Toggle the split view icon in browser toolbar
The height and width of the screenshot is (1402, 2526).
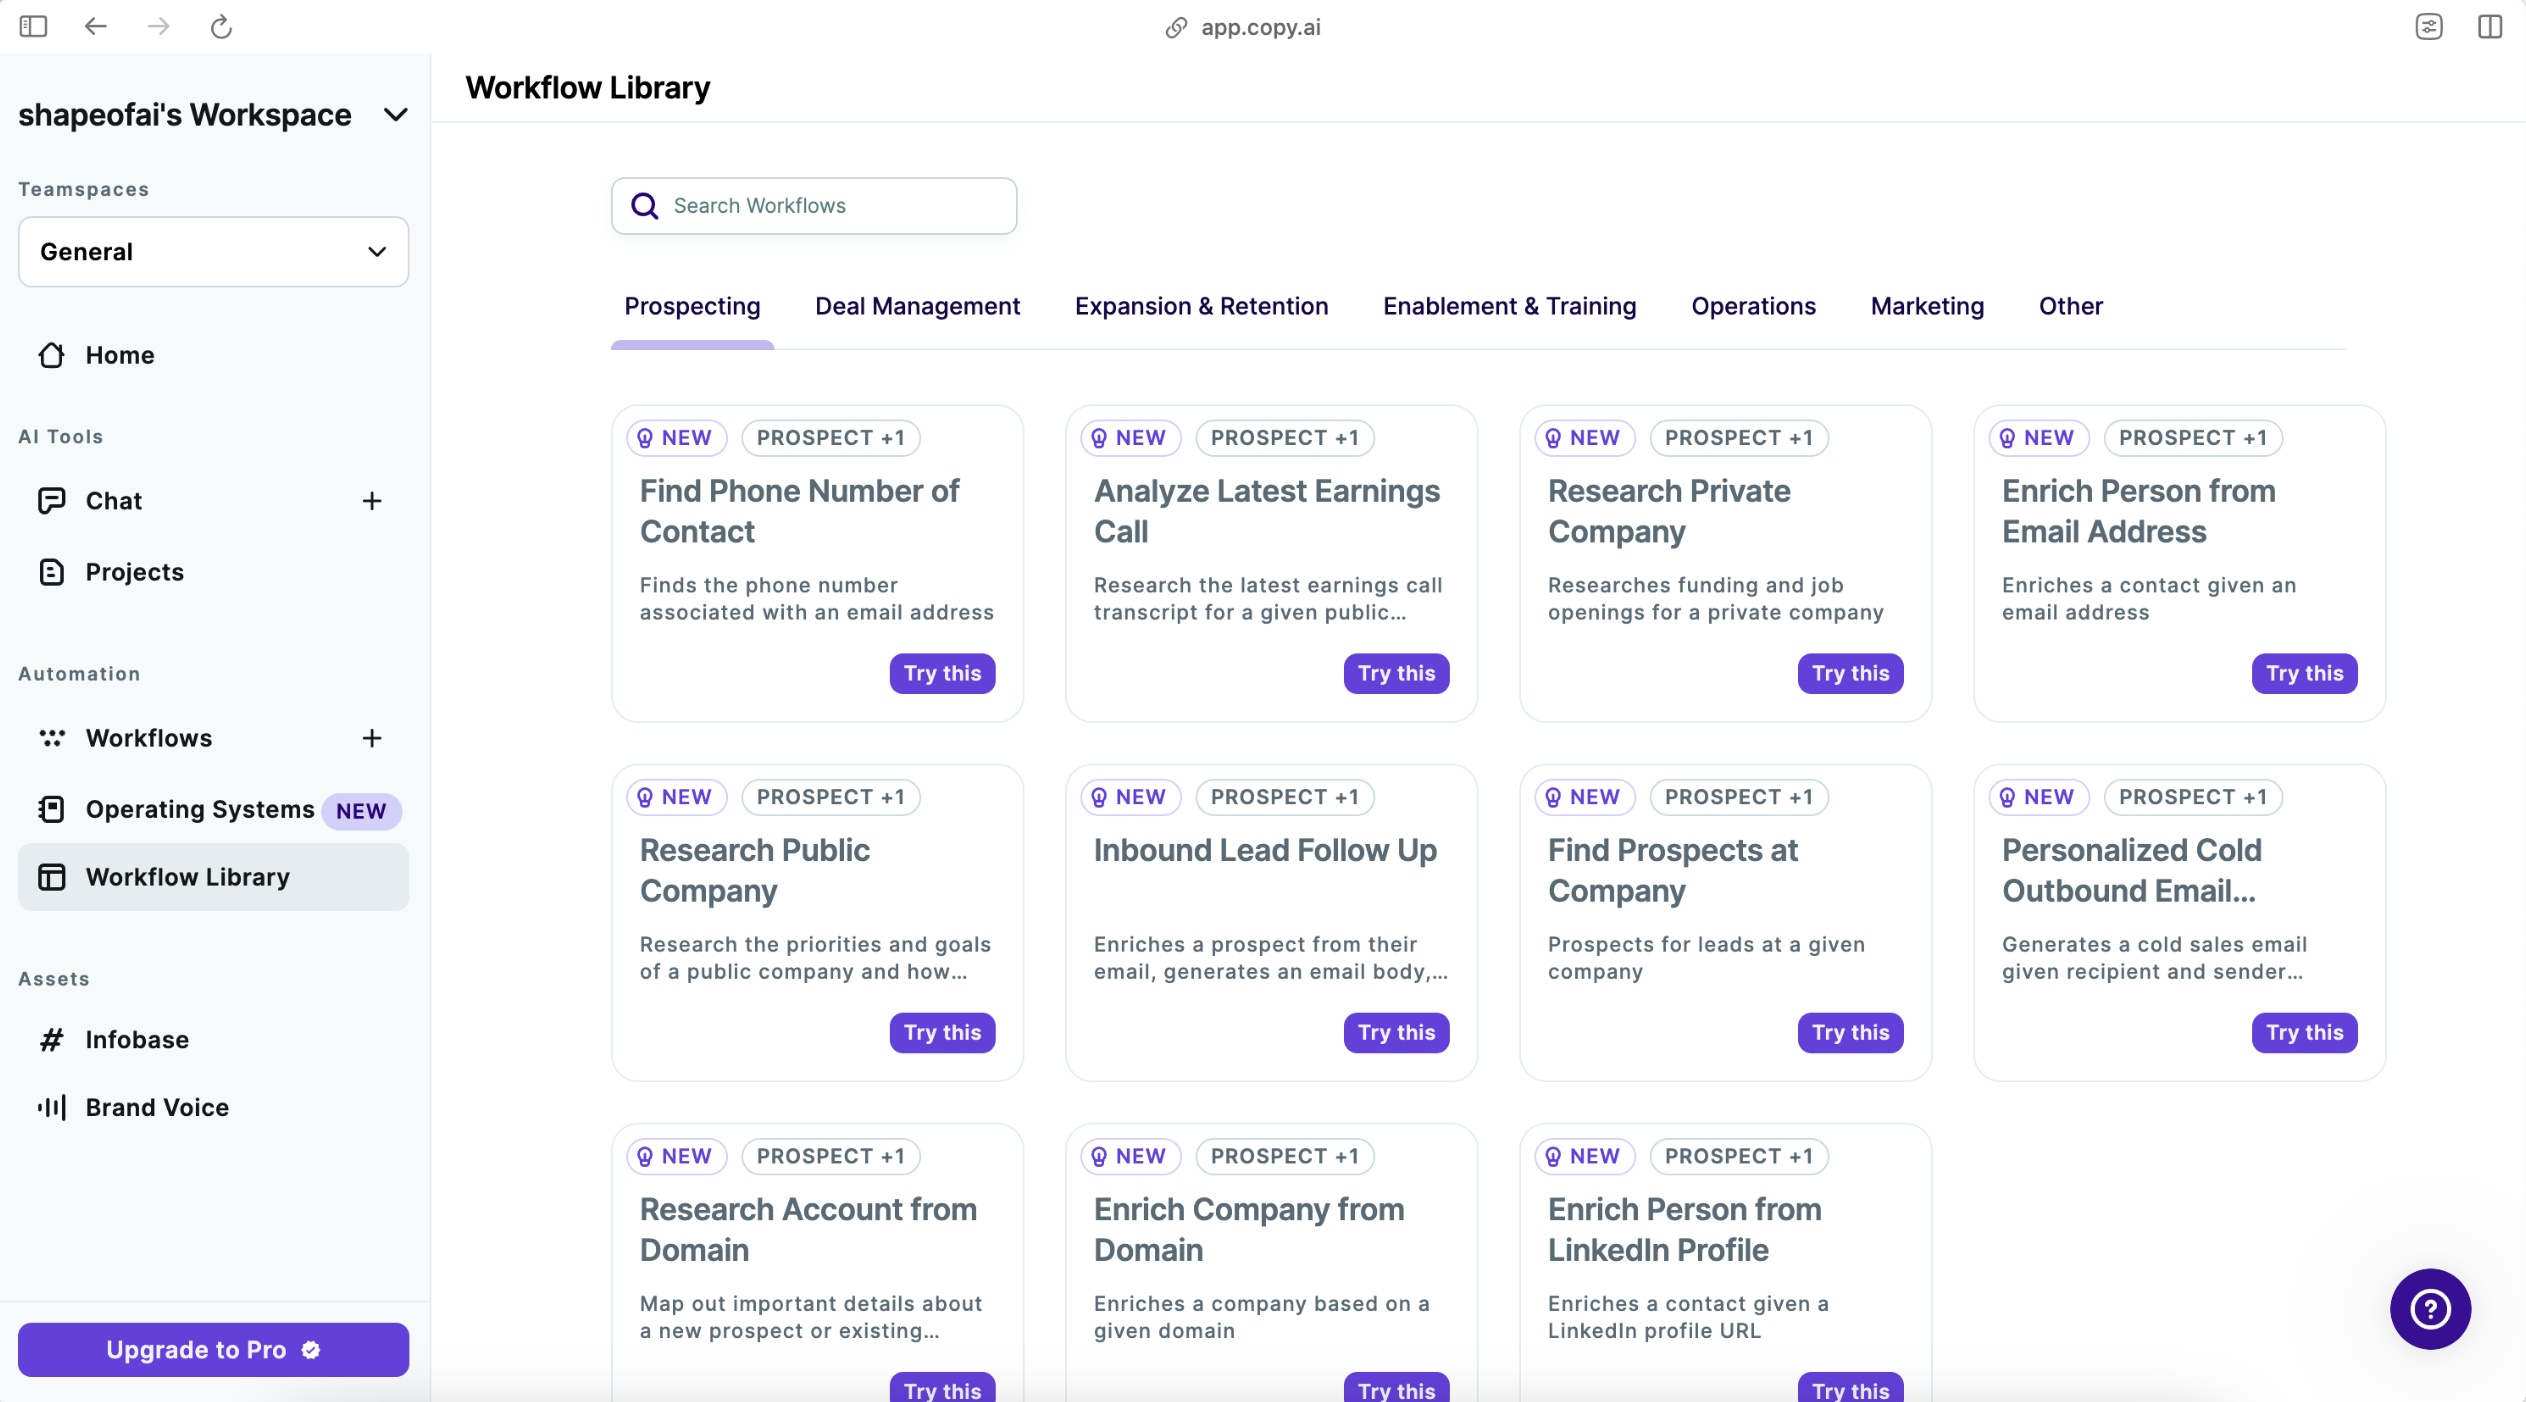[2490, 26]
